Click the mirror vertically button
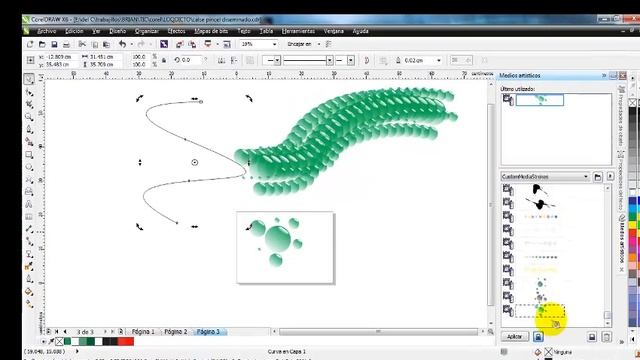640x360 pixels. pyautogui.click(x=234, y=60)
